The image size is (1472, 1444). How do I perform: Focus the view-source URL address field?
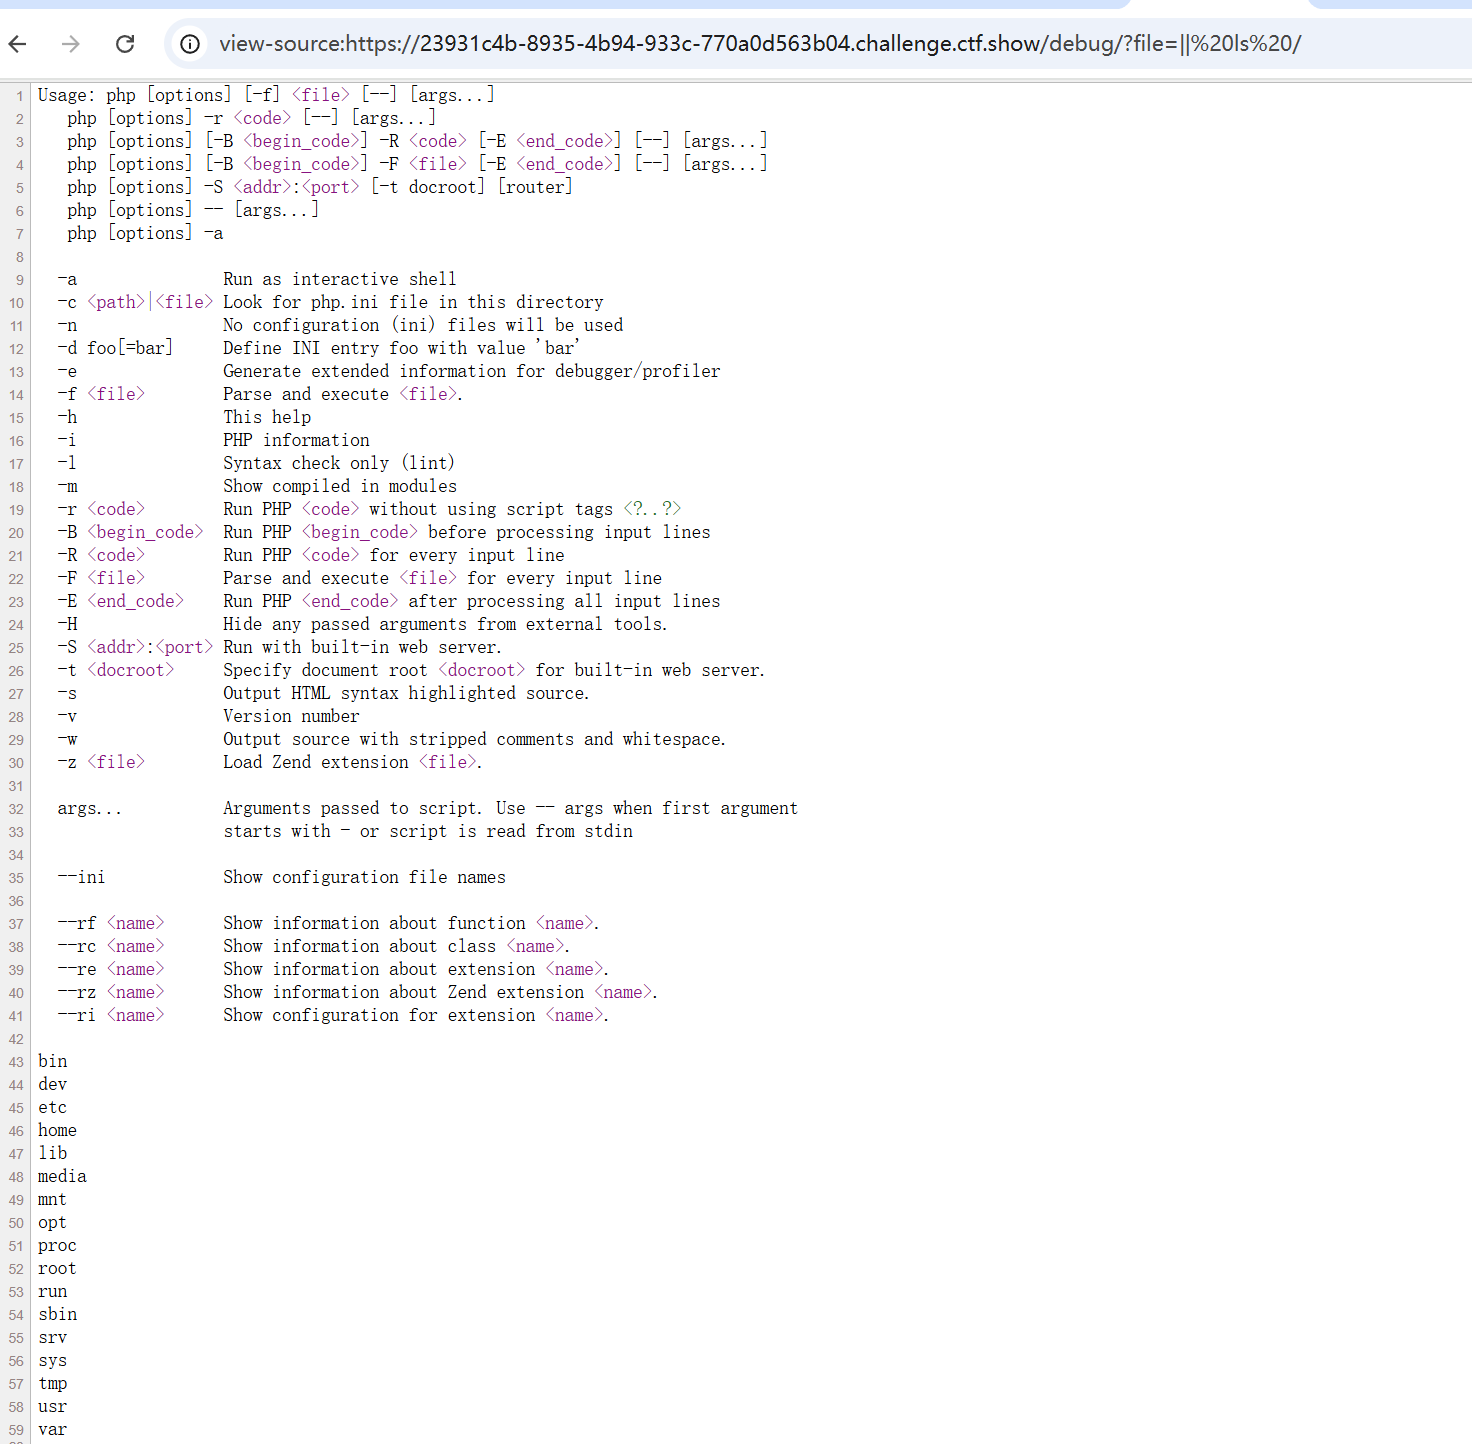pos(760,43)
